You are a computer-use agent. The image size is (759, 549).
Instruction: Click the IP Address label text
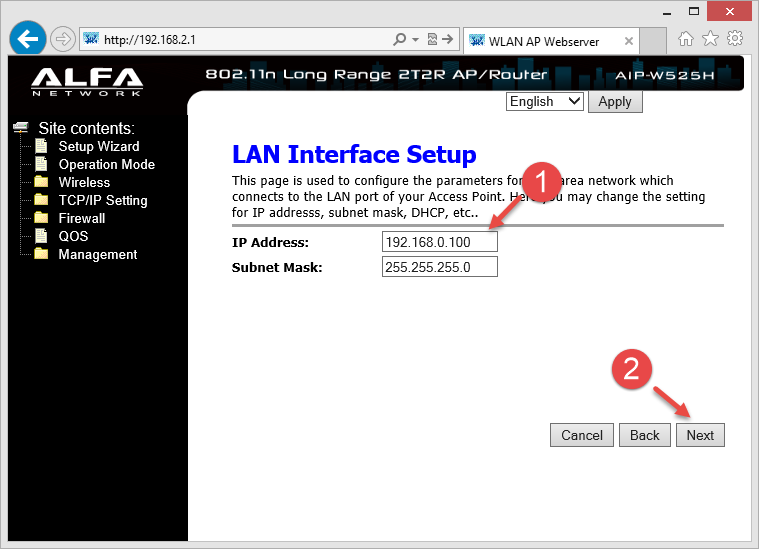[270, 242]
